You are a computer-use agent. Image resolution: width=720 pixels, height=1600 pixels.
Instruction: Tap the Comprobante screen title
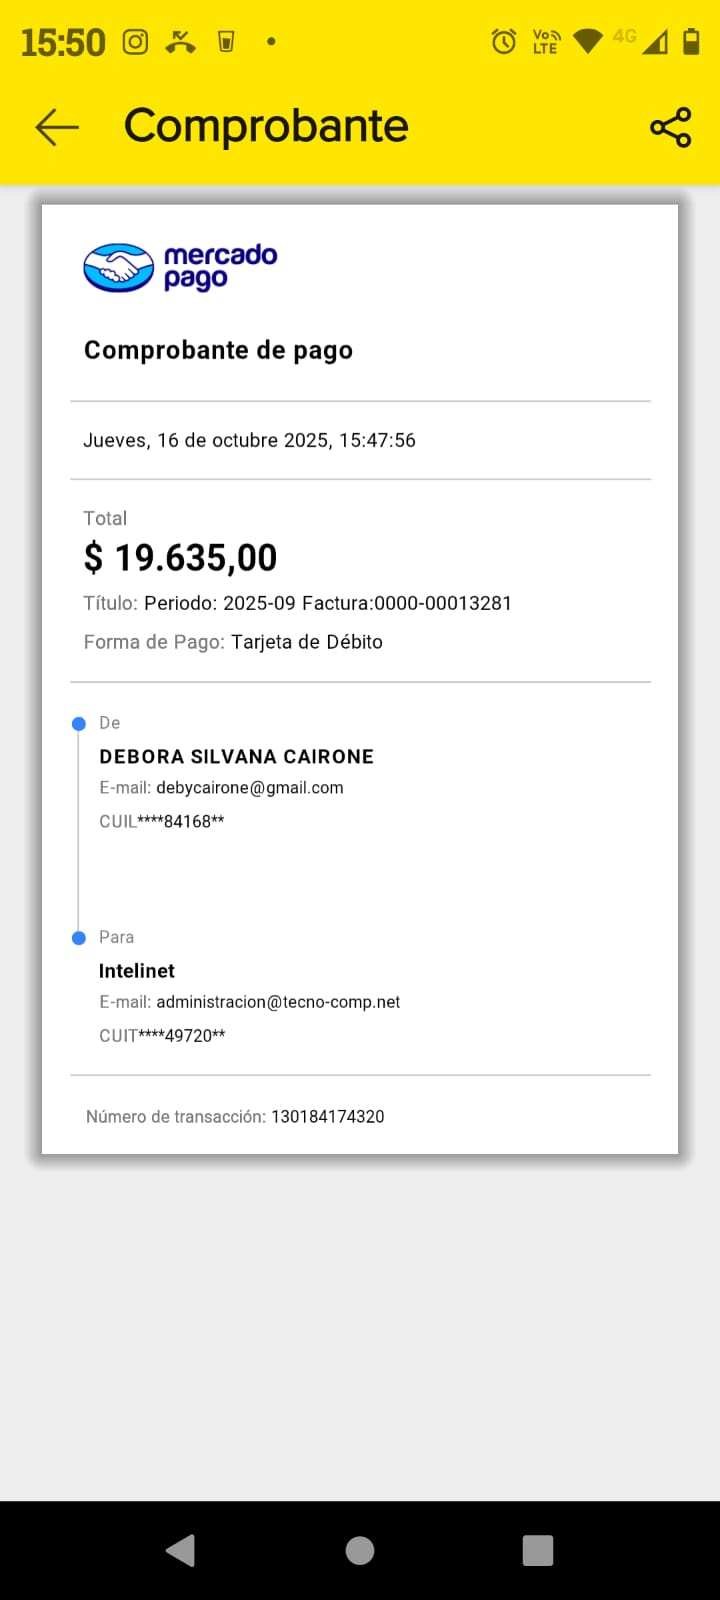[x=266, y=126]
